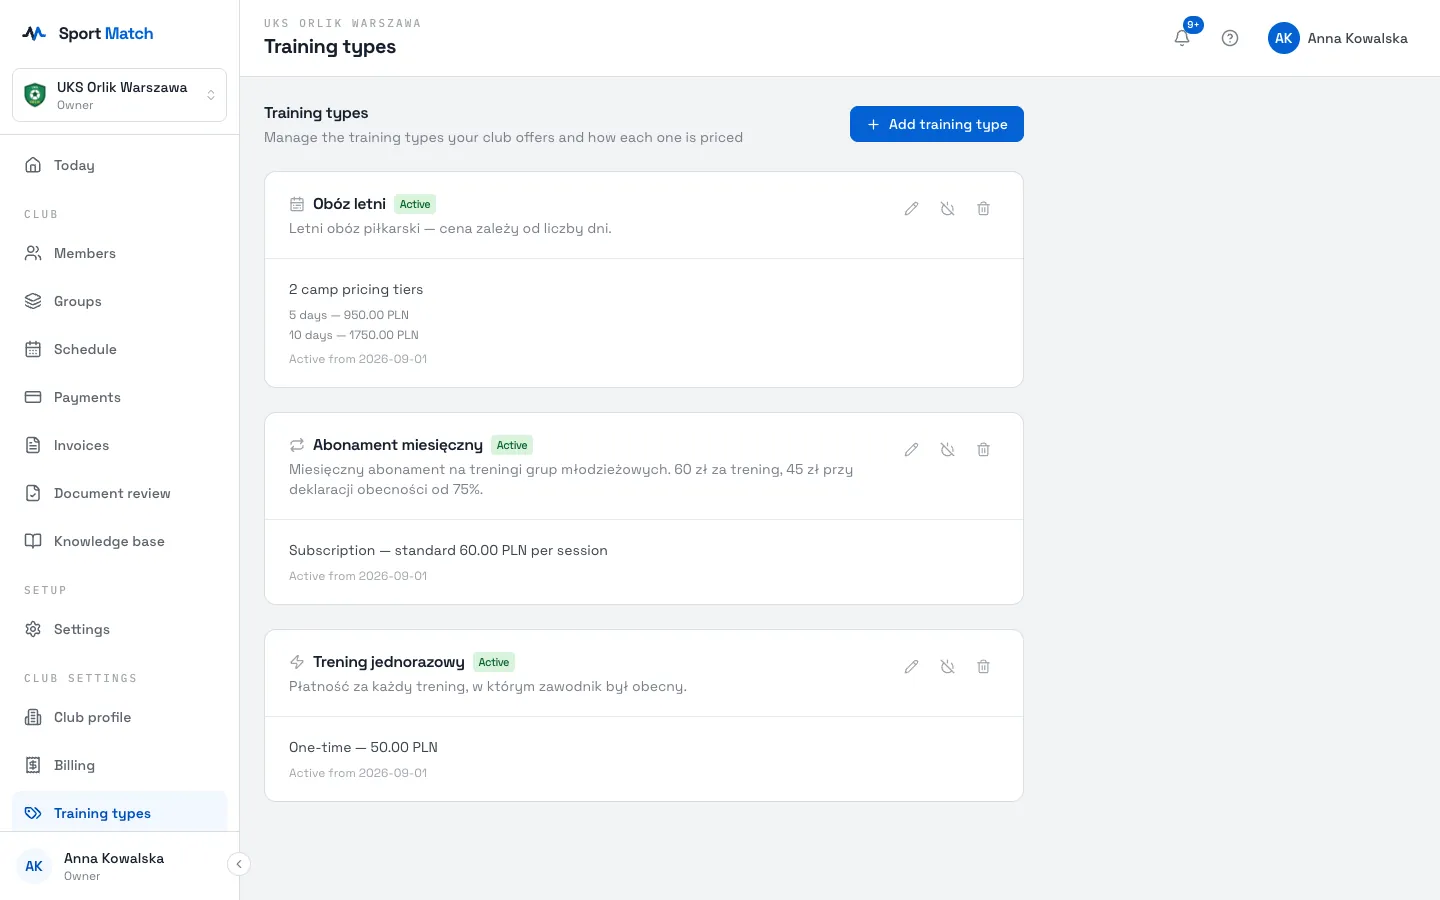Click the Document review check icon
Viewport: 1440px width, 900px height.
coord(33,493)
